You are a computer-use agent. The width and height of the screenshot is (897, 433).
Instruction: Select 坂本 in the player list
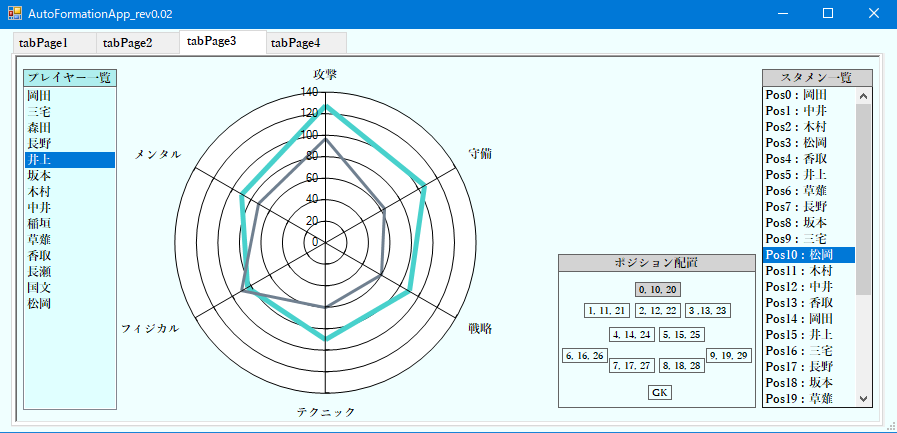tap(69, 176)
